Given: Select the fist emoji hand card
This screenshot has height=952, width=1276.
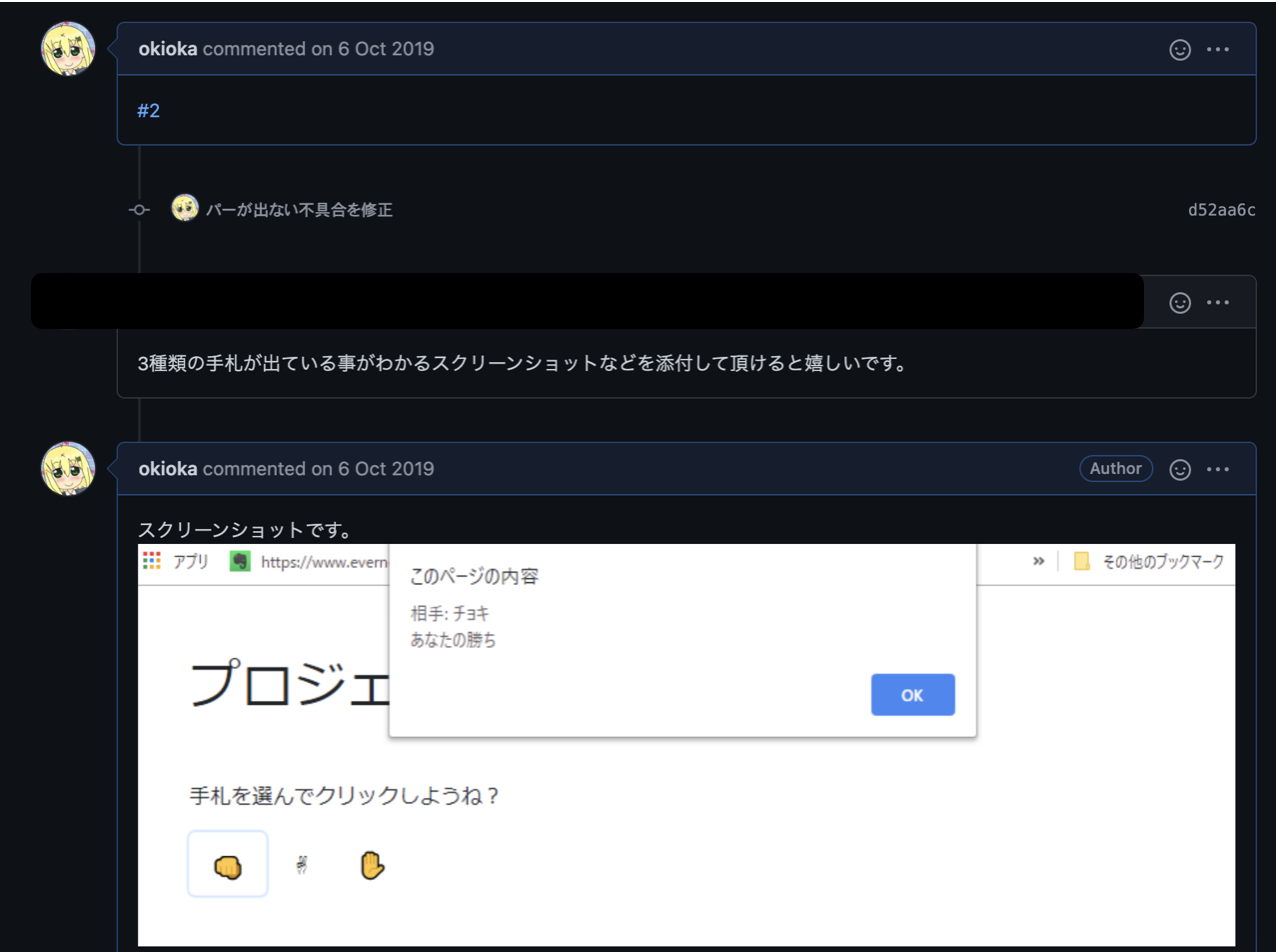Looking at the screenshot, I should pos(227,864).
